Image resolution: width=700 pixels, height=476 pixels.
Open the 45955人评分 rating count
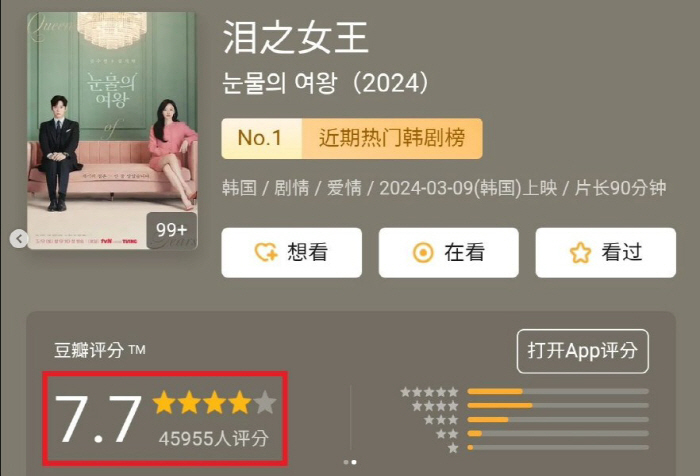(x=214, y=439)
